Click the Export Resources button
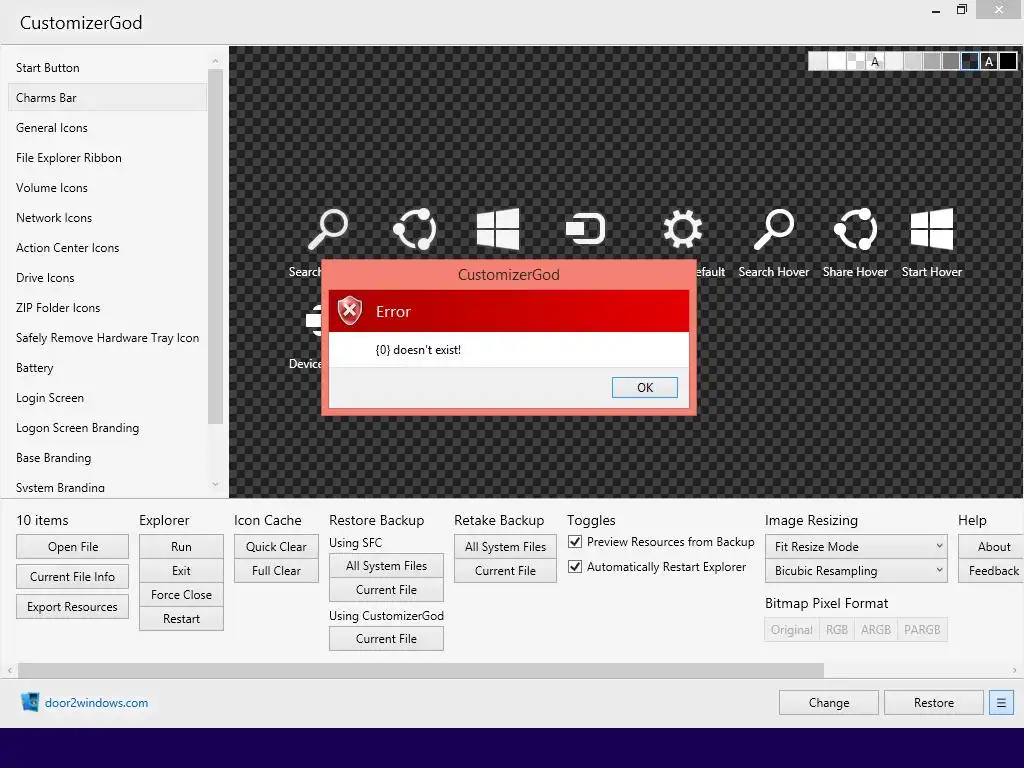This screenshot has height=768, width=1024. 72,607
